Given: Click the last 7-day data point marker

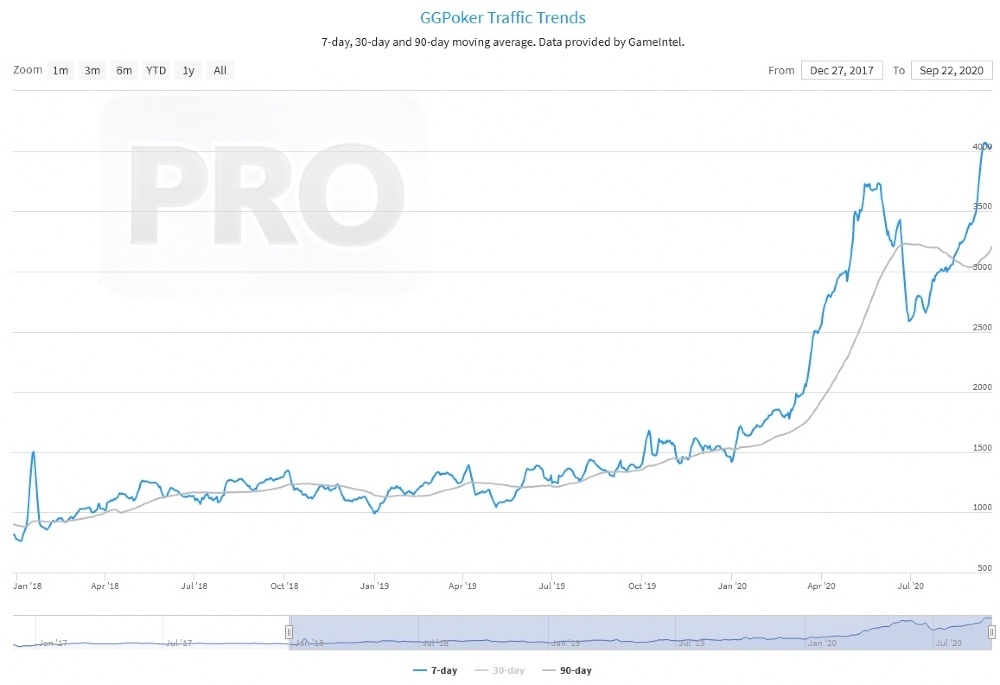Looking at the screenshot, I should tap(988, 146).
